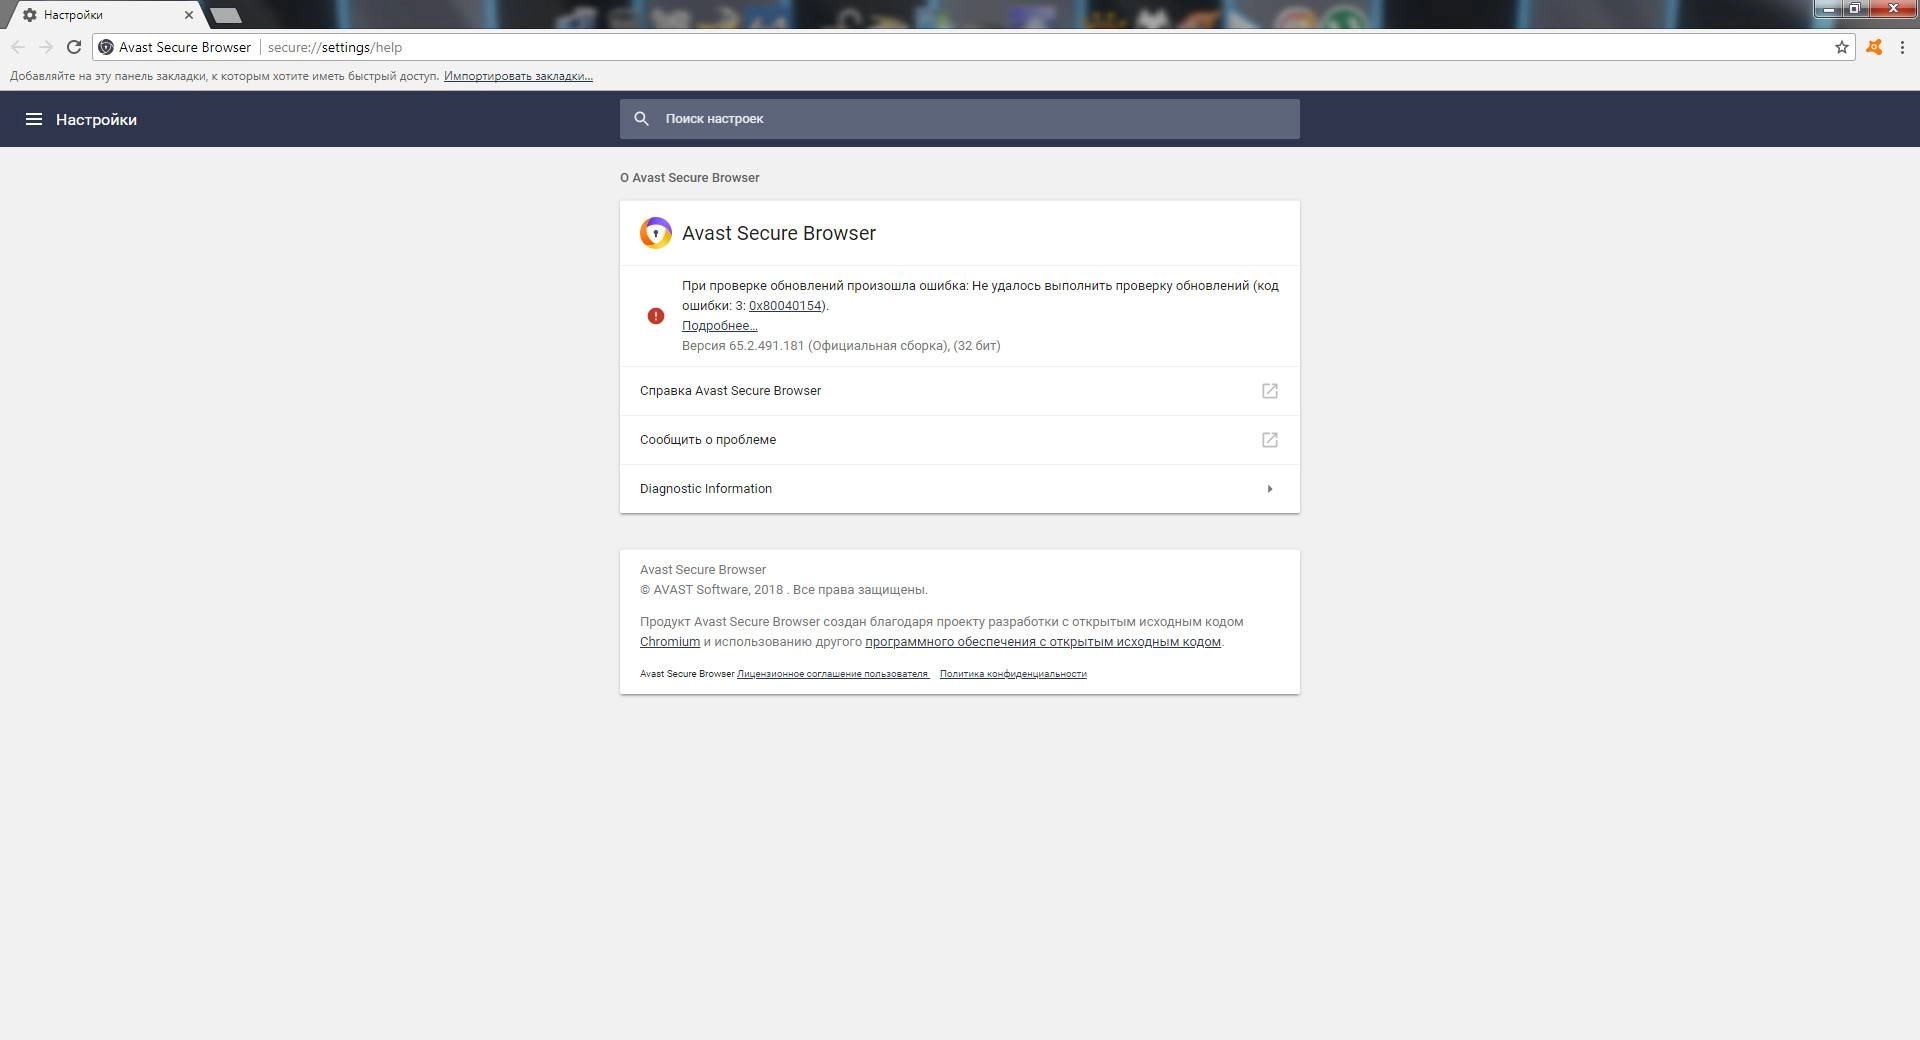Open Справка Avast Secure Browser row
Viewport: 1920px width, 1040px height.
click(x=960, y=391)
